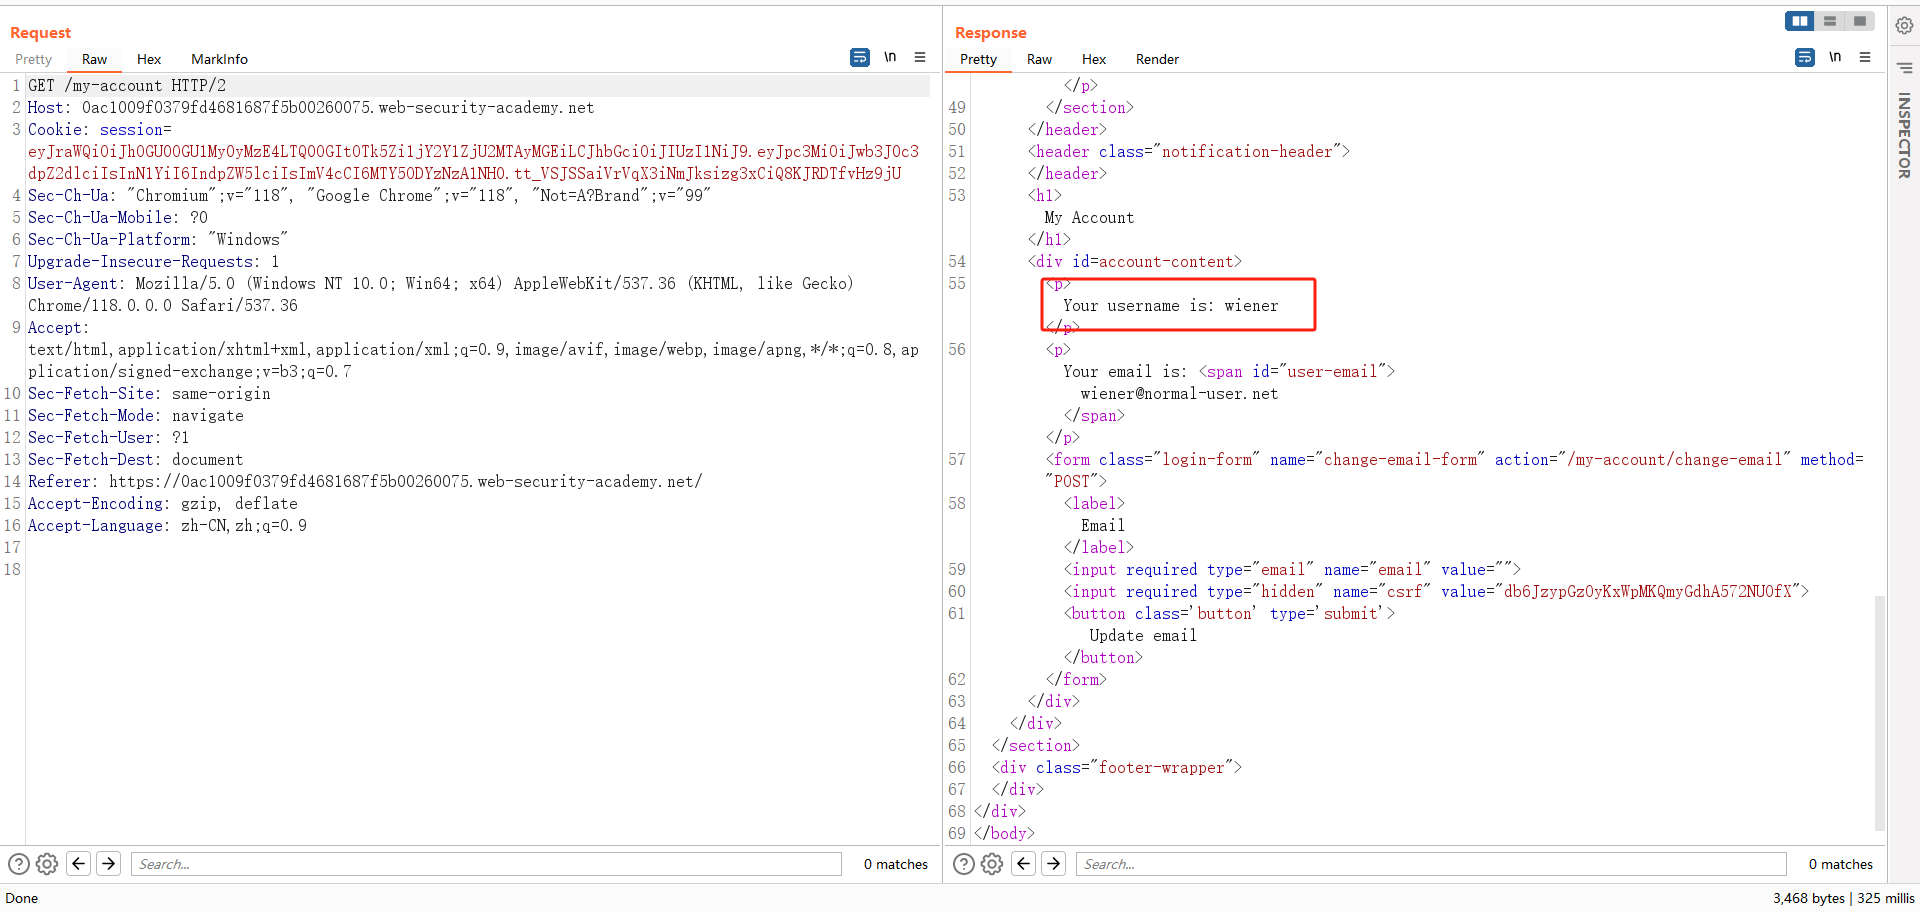Open help icon under Request panel
This screenshot has width=1920, height=912.
click(19, 864)
